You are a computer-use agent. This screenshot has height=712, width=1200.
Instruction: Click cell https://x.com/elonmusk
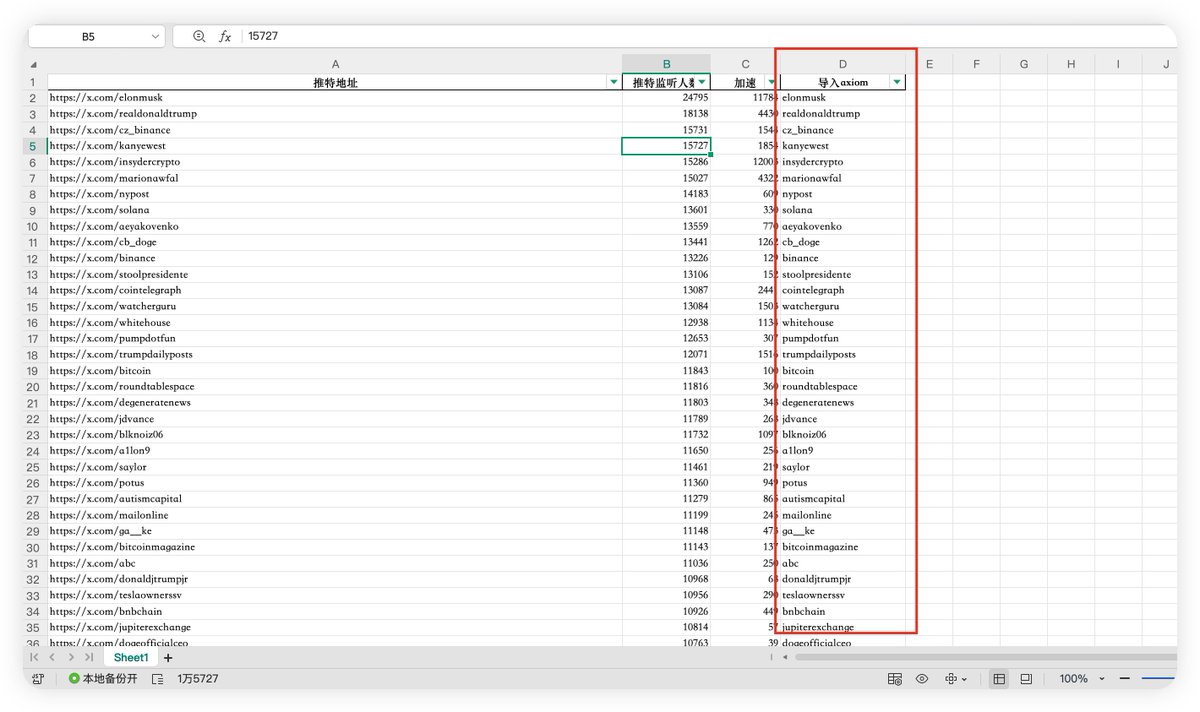point(335,98)
